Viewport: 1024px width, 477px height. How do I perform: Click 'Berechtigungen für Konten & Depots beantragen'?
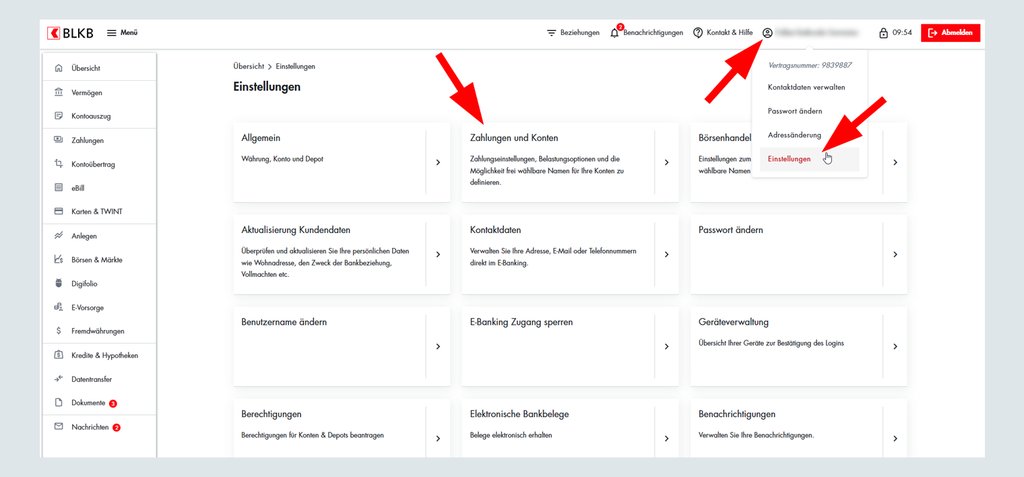click(x=312, y=435)
